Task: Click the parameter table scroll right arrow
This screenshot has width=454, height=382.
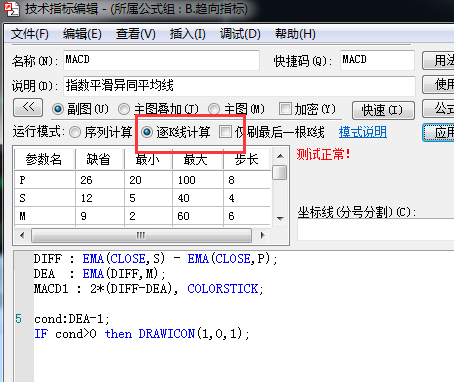Action: pos(262,235)
